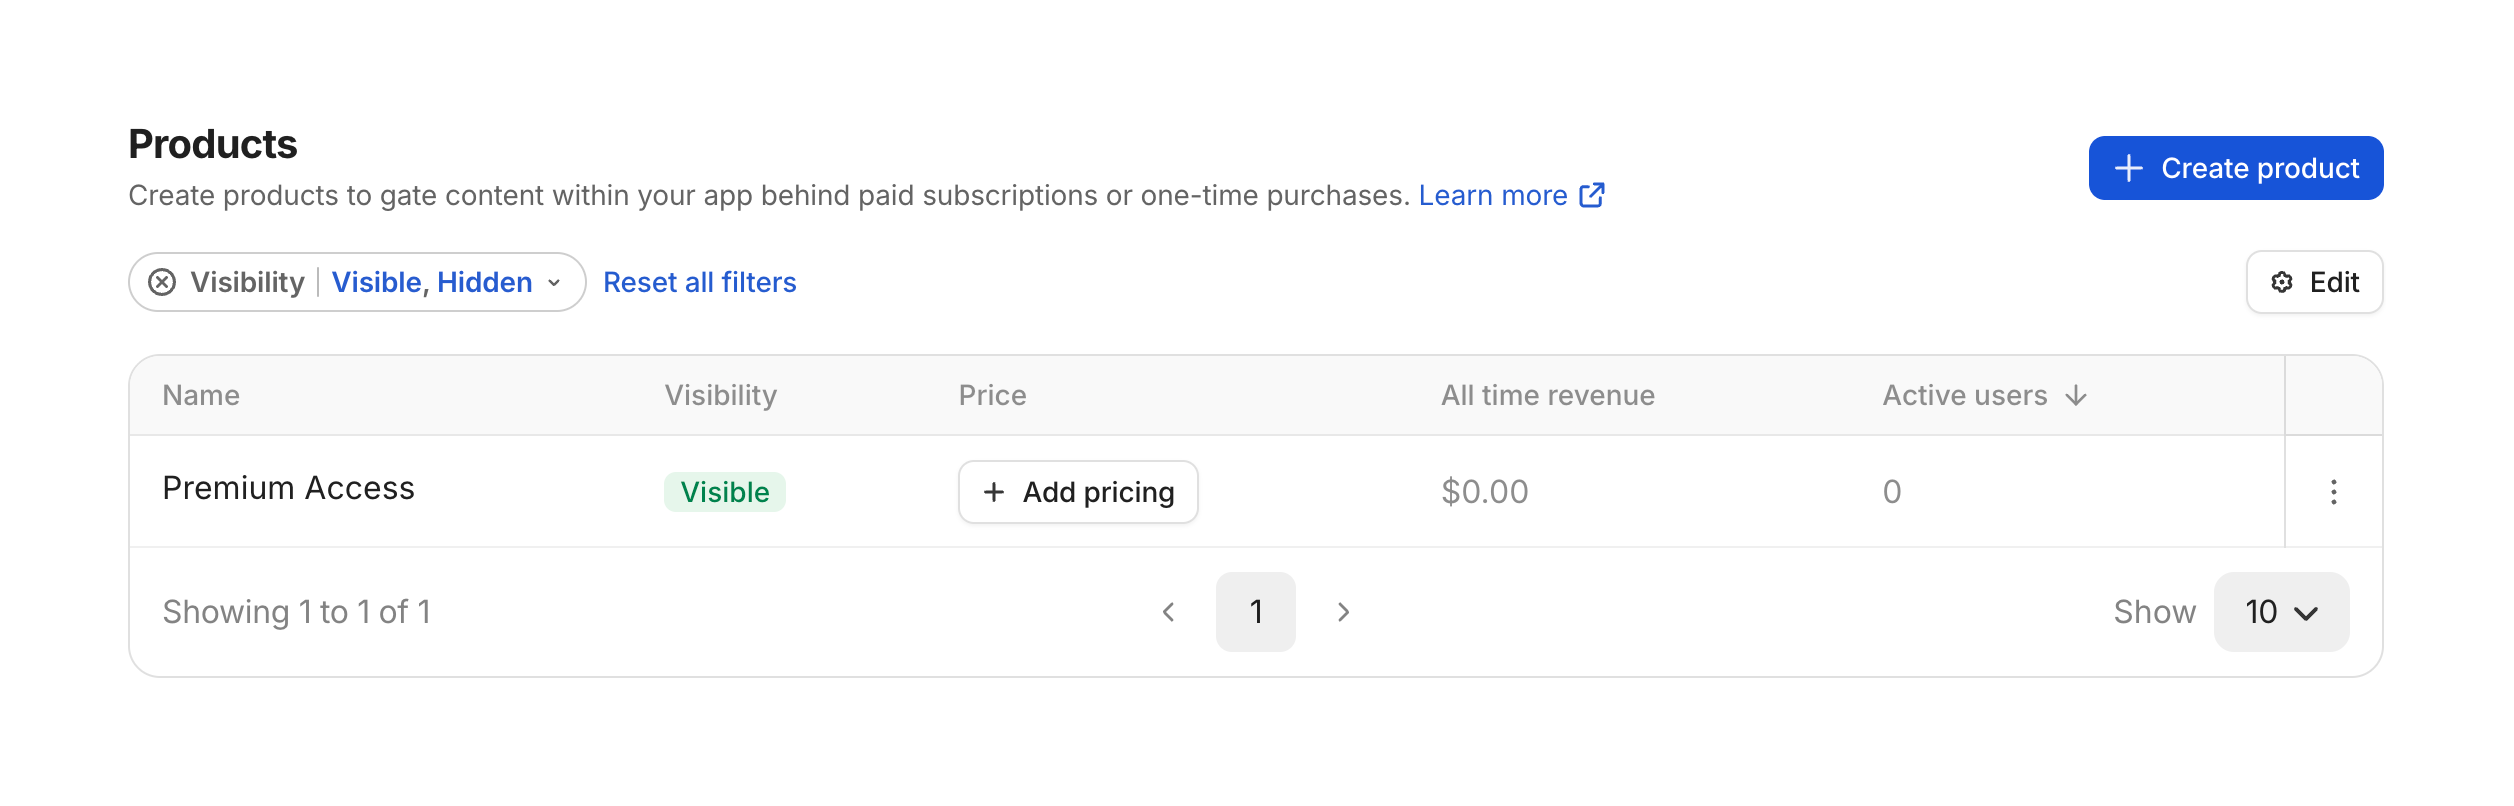This screenshot has width=2514, height=806.
Task: Select page 1 in pagination
Action: [1256, 612]
